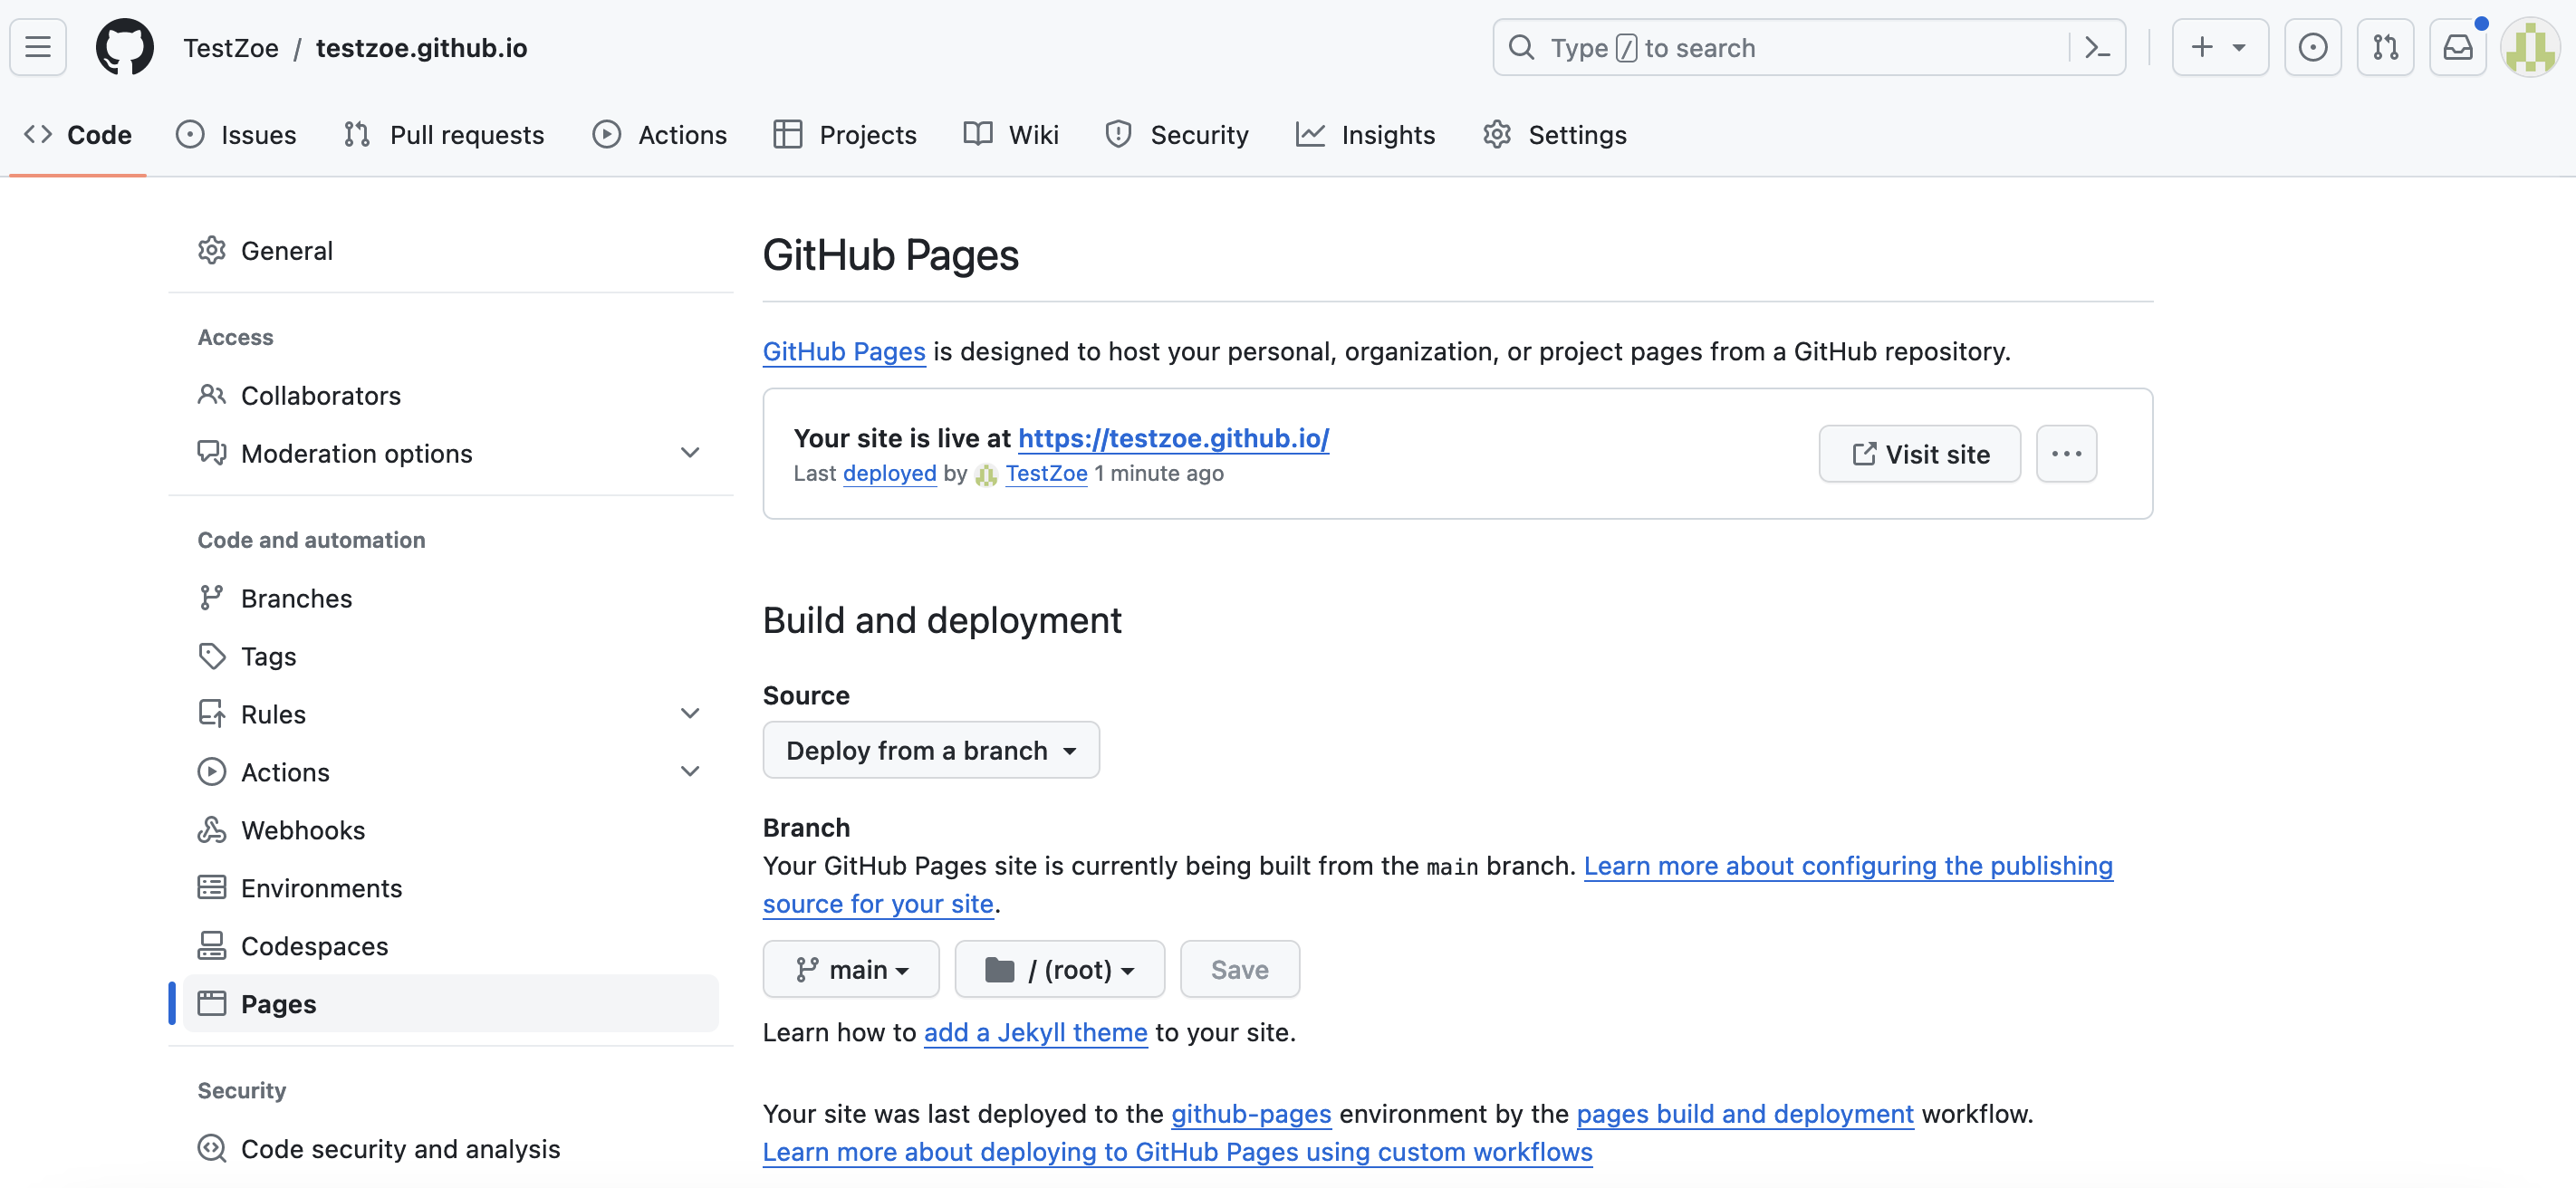Open the hamburger navigation menu

pos(38,47)
